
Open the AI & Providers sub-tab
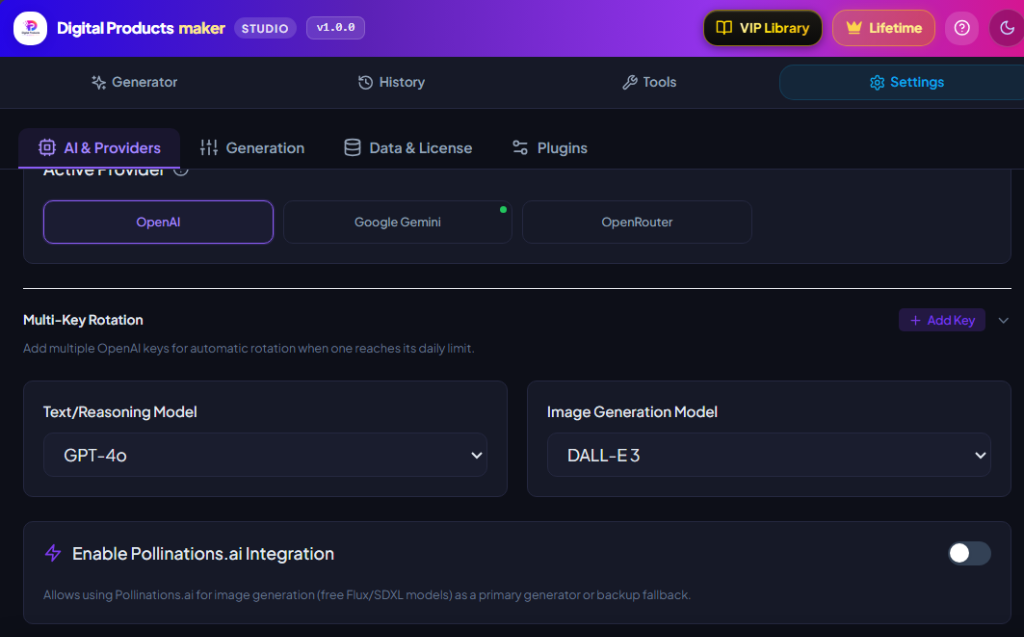click(99, 148)
